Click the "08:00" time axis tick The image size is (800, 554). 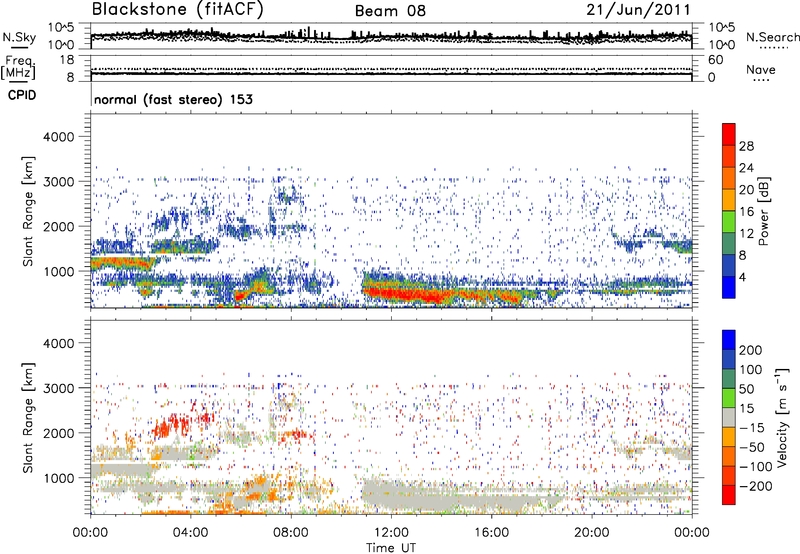pos(291,533)
